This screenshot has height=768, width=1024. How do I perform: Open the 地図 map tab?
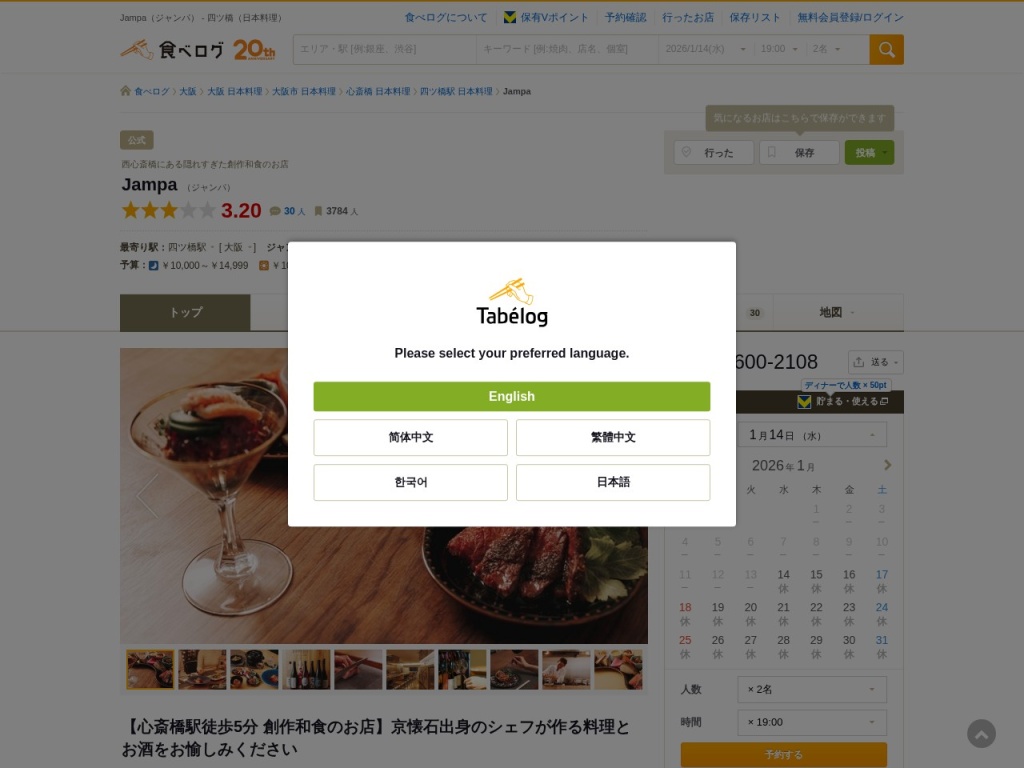[838, 312]
